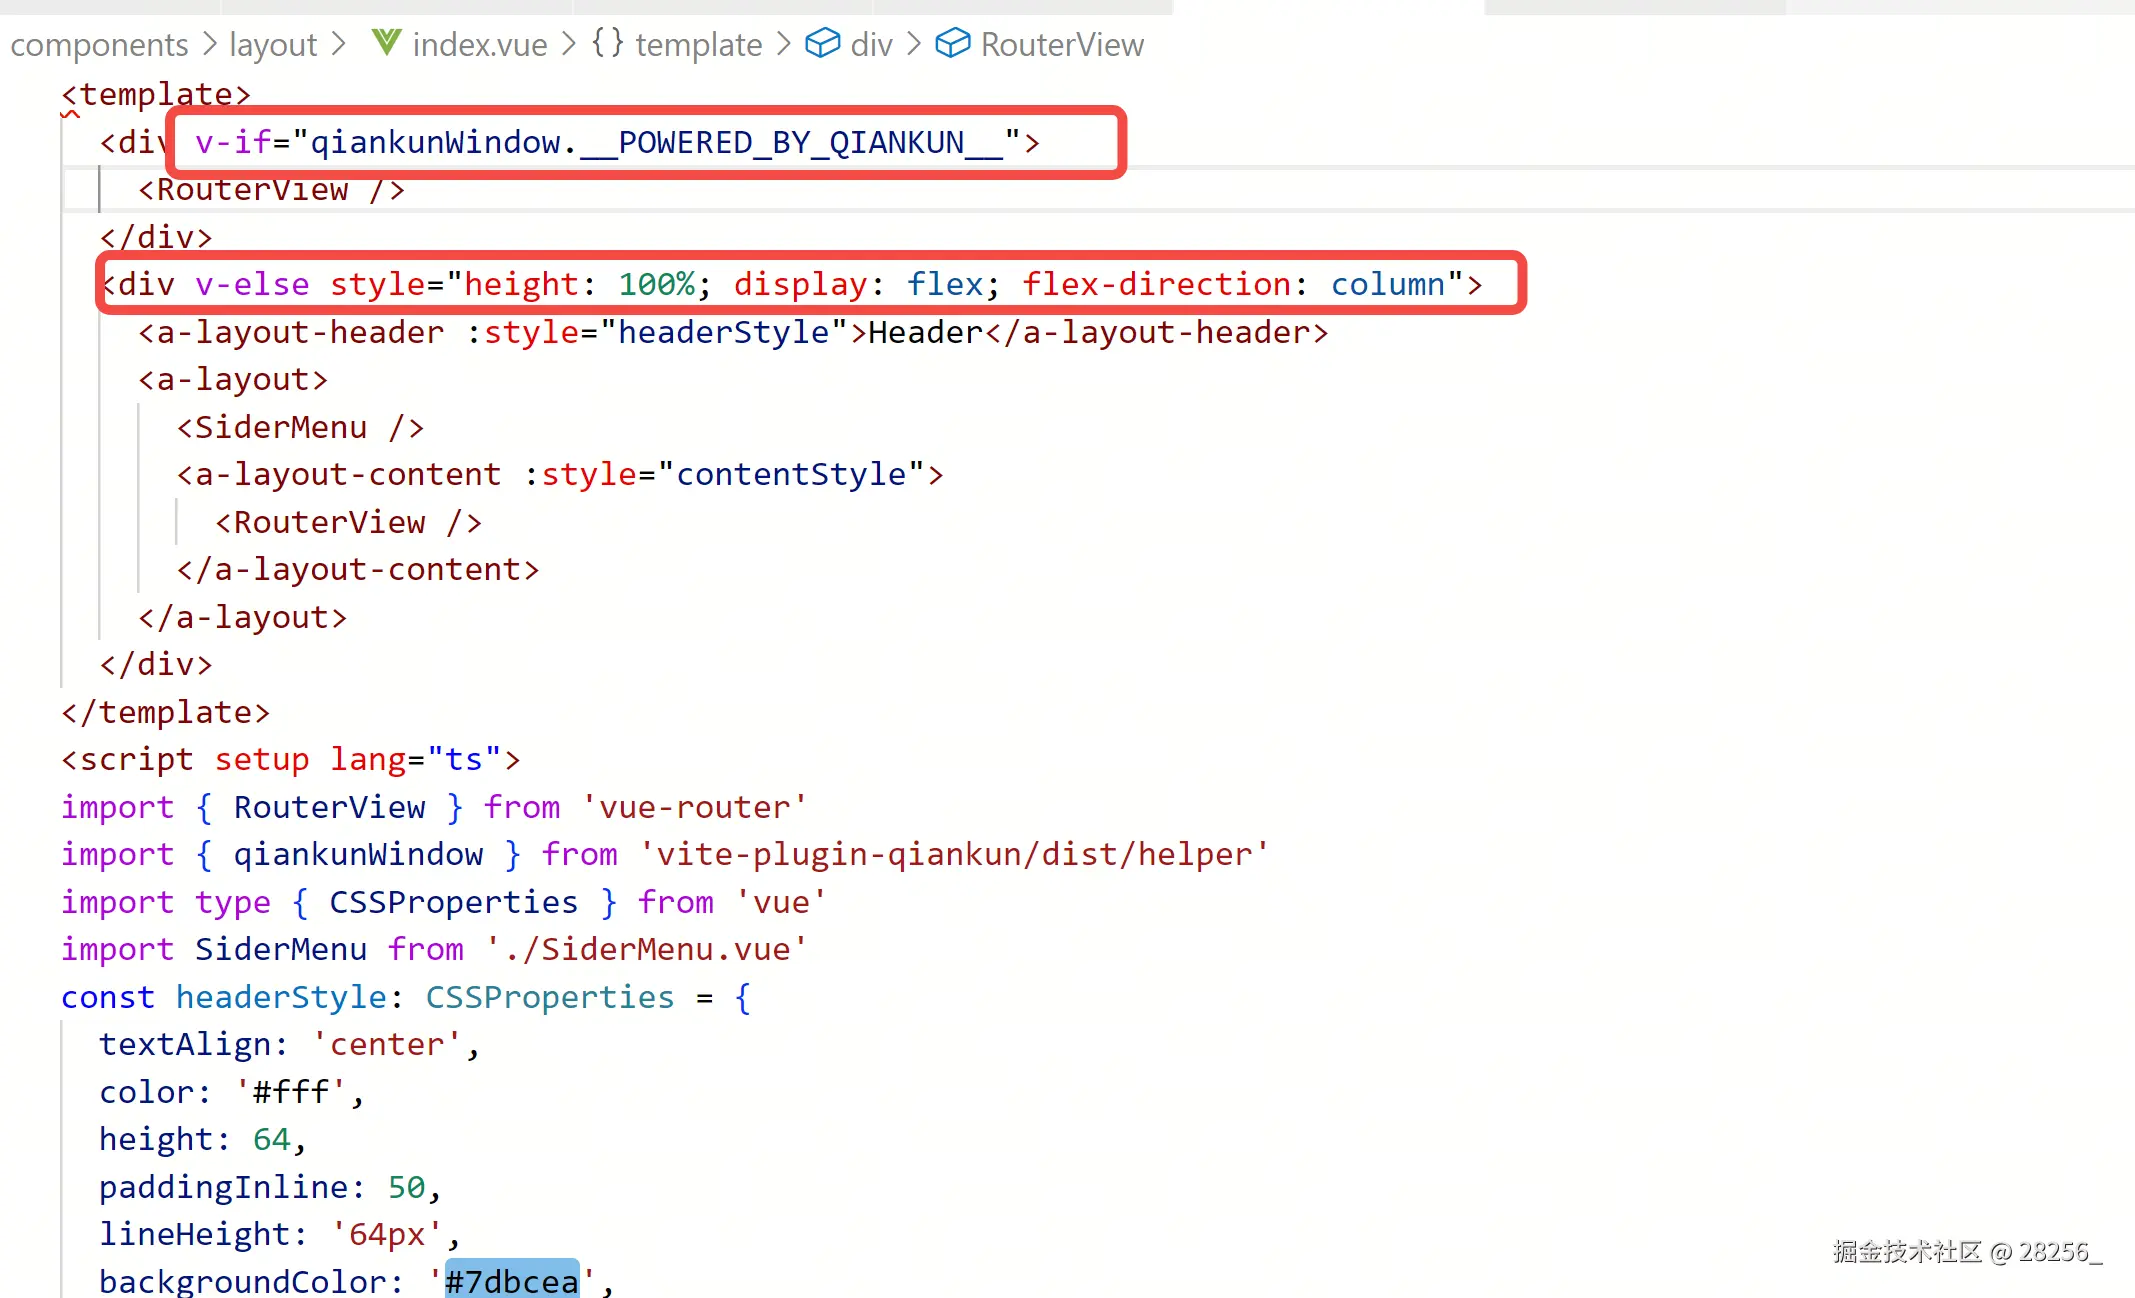2135x1298 pixels.
Task: Click the div cube icon in breadcrumb
Action: (x=822, y=43)
